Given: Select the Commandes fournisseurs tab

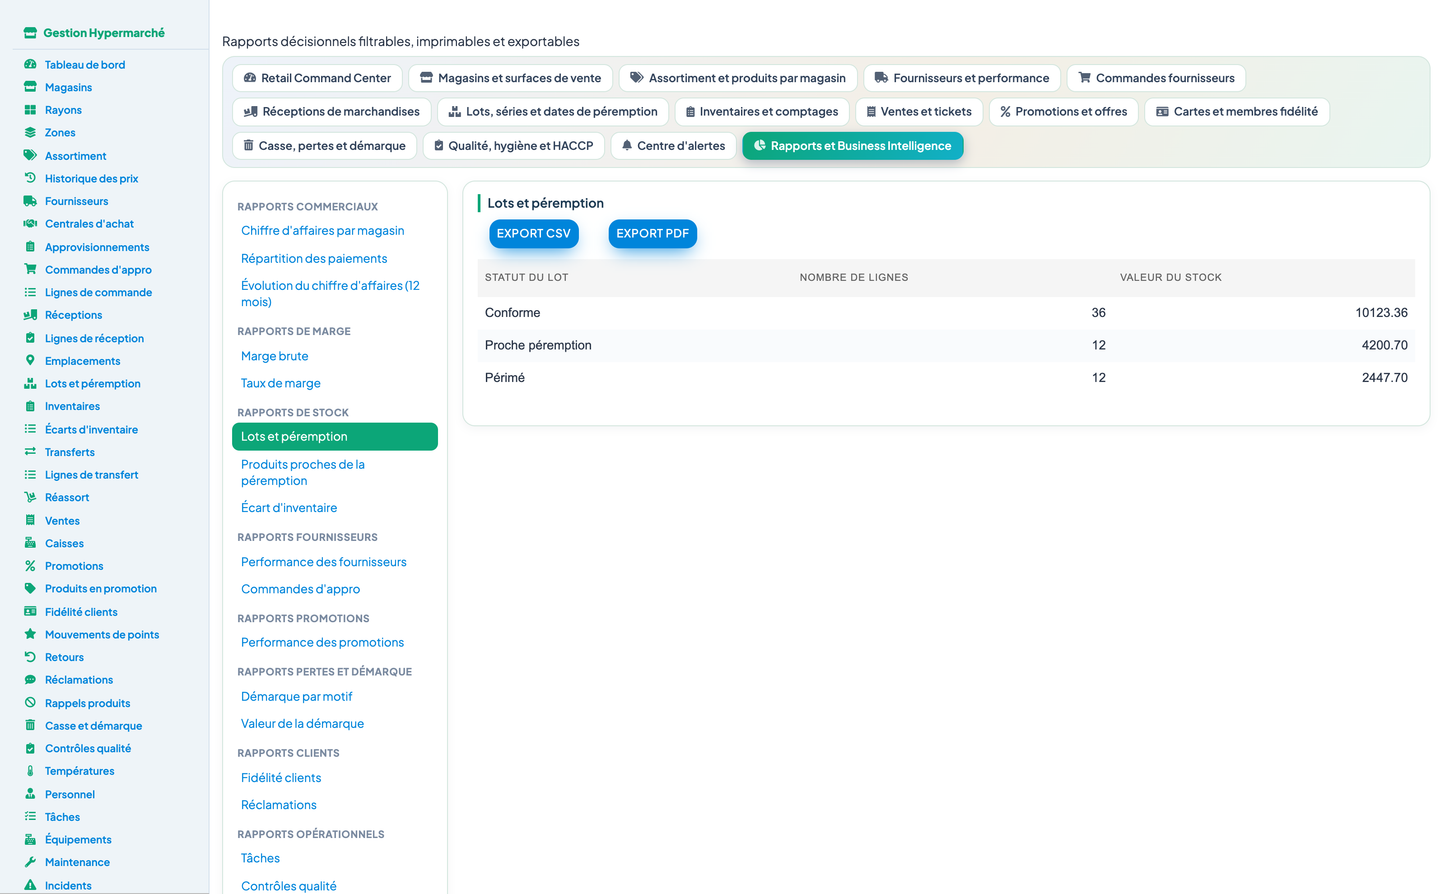Looking at the screenshot, I should 1156,78.
